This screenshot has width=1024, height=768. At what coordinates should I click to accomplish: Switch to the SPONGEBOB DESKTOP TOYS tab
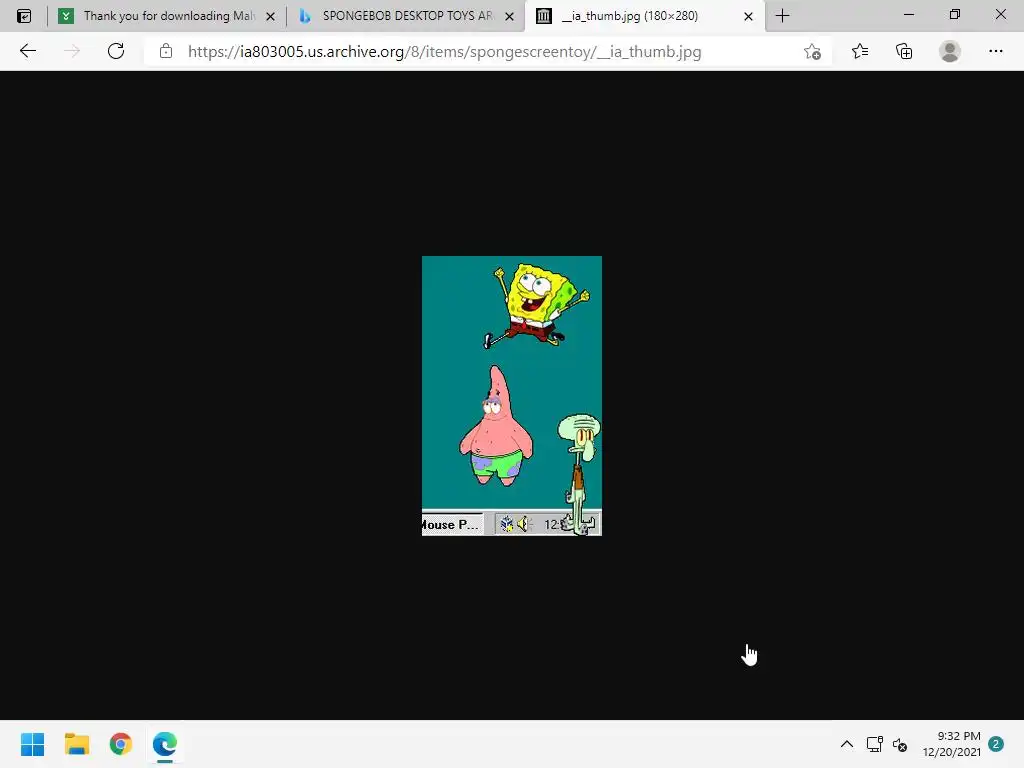click(406, 16)
